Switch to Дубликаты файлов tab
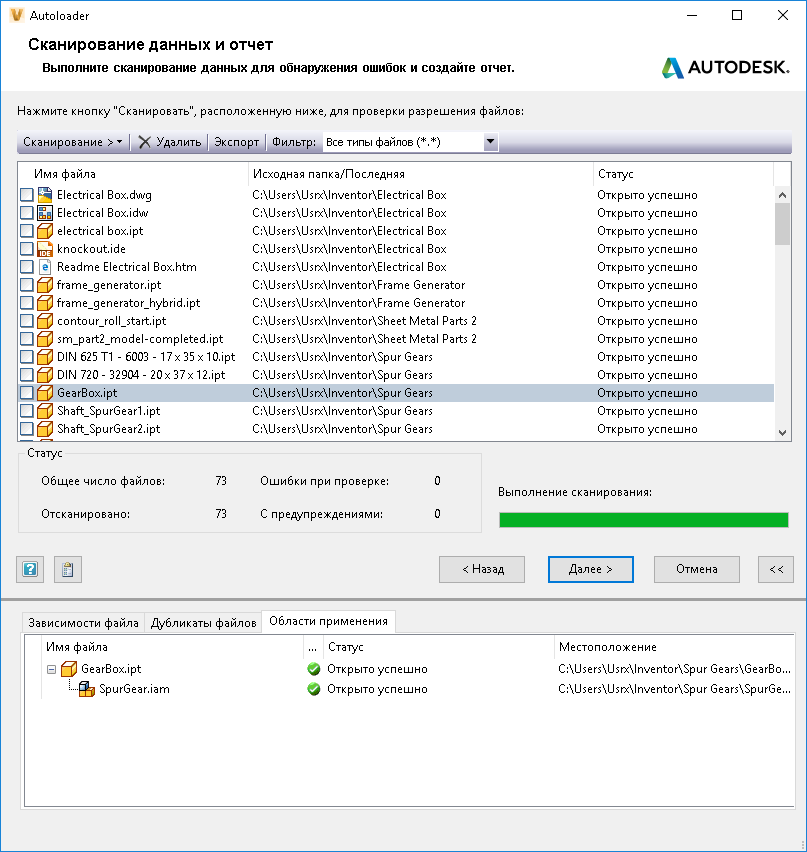The width and height of the screenshot is (807, 852). [203, 623]
